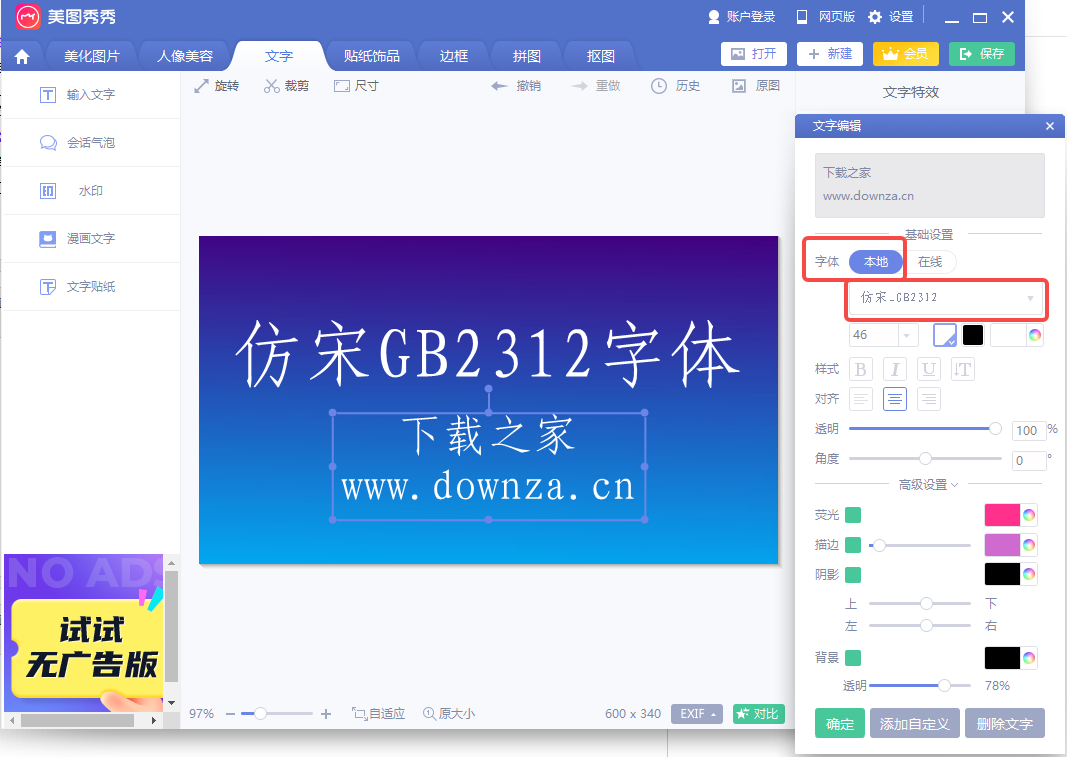Image resolution: width=1067 pixels, height=757 pixels.
Task: Click the 旋转 rotate tool
Action: point(216,86)
